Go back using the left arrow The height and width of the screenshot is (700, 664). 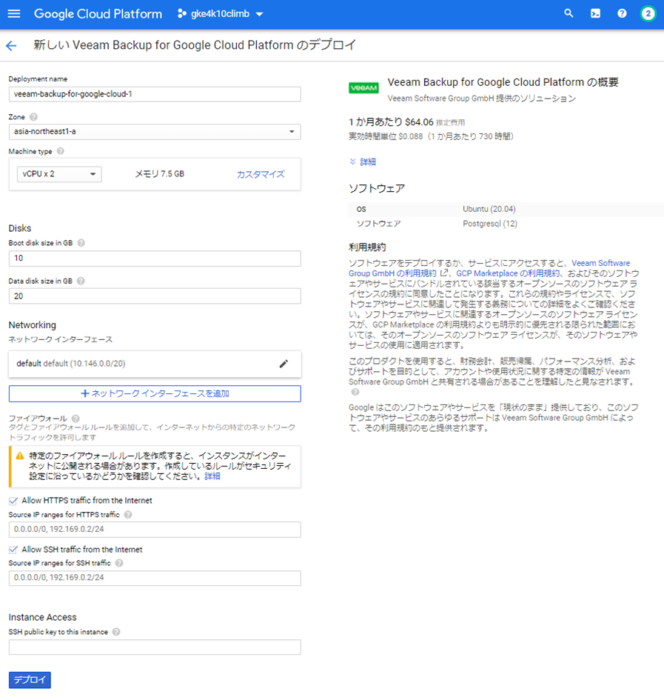tap(12, 46)
